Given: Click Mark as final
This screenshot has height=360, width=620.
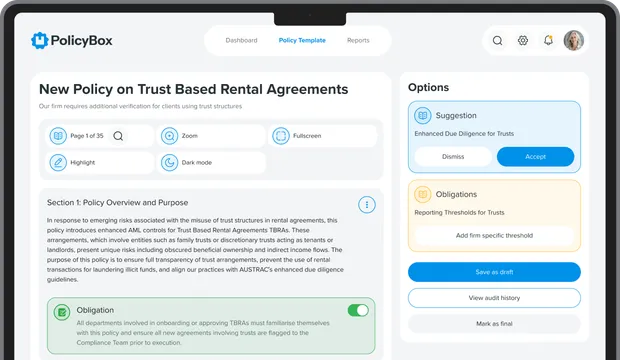Looking at the screenshot, I should point(494,324).
